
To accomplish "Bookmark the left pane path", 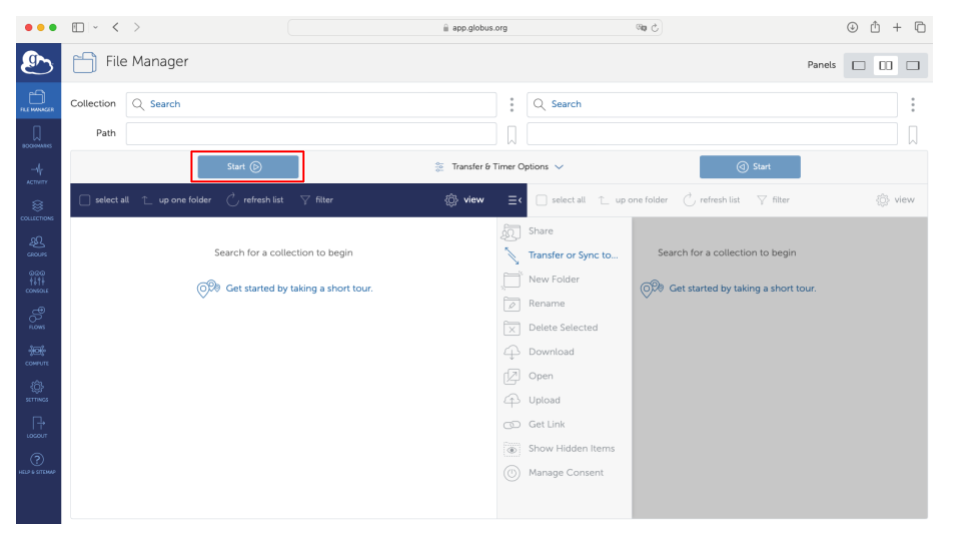I will point(512,135).
